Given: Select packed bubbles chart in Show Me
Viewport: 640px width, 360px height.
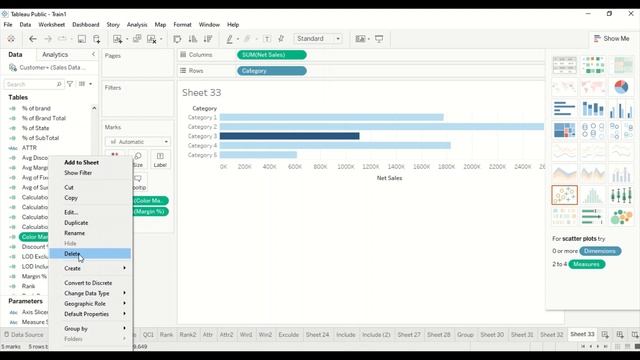Looking at the screenshot, I should click(621, 216).
